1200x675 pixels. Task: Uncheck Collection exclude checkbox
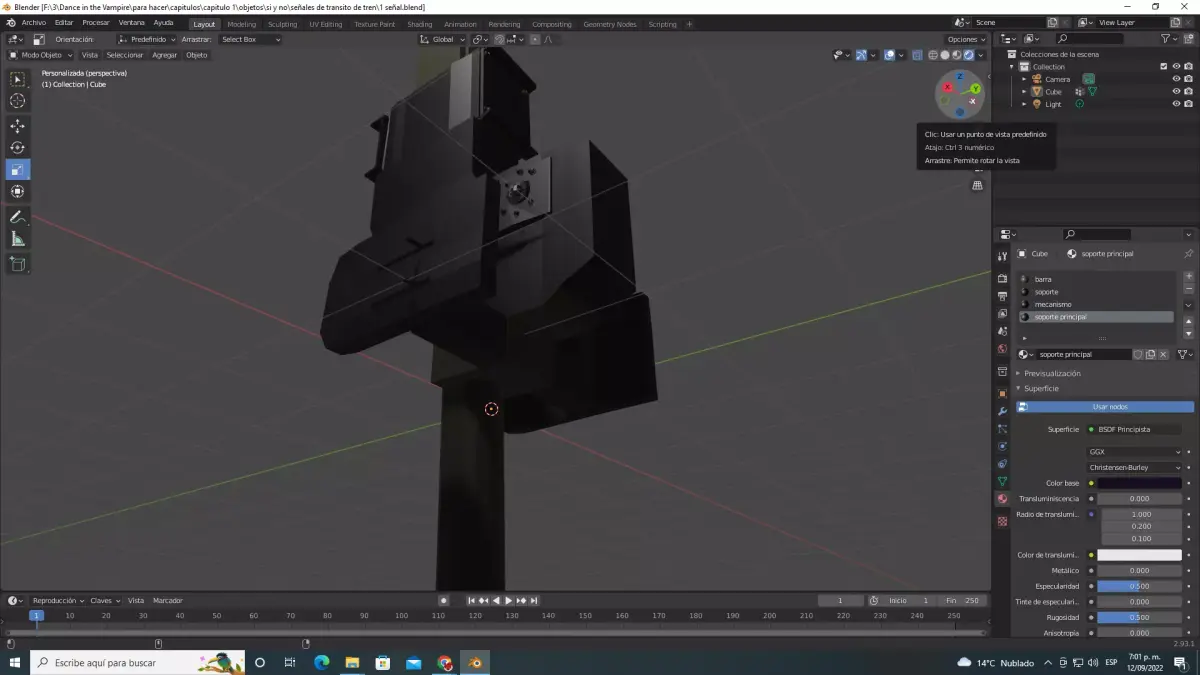[x=1163, y=66]
